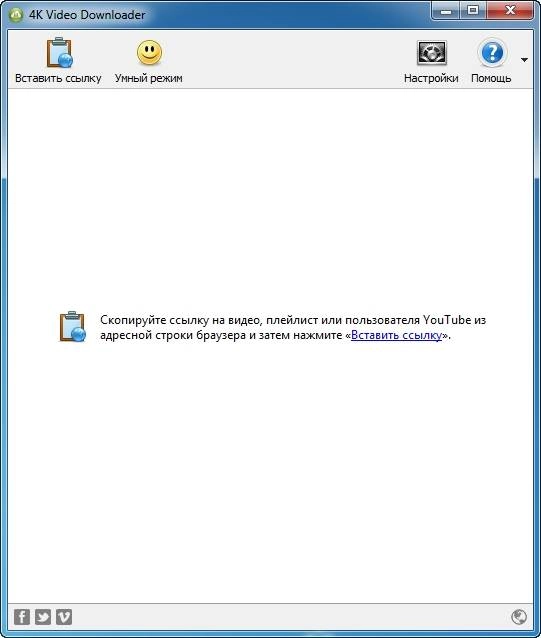Open the Facebook page icon in footer
This screenshot has width=541, height=638.
point(22,617)
